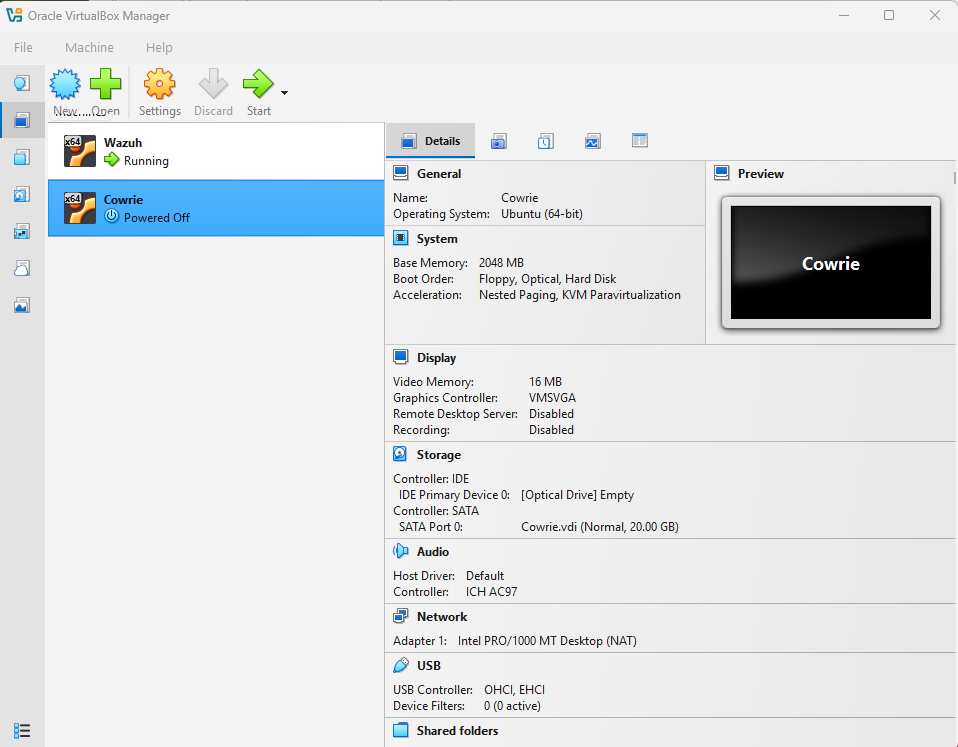Screen dimensions: 958x747
Task: Open the Machine menu
Action: coord(89,47)
